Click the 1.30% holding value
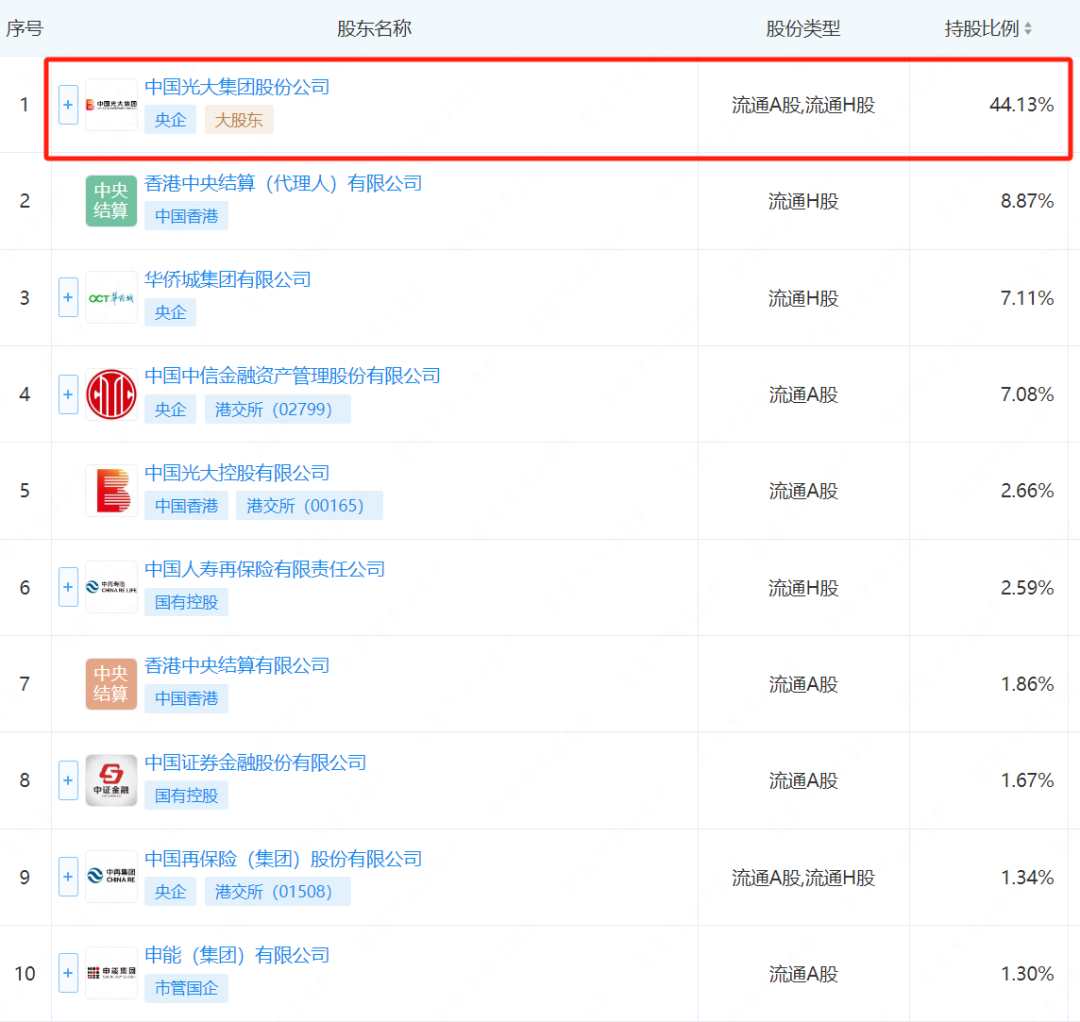The image size is (1080, 1022). (x=1027, y=974)
